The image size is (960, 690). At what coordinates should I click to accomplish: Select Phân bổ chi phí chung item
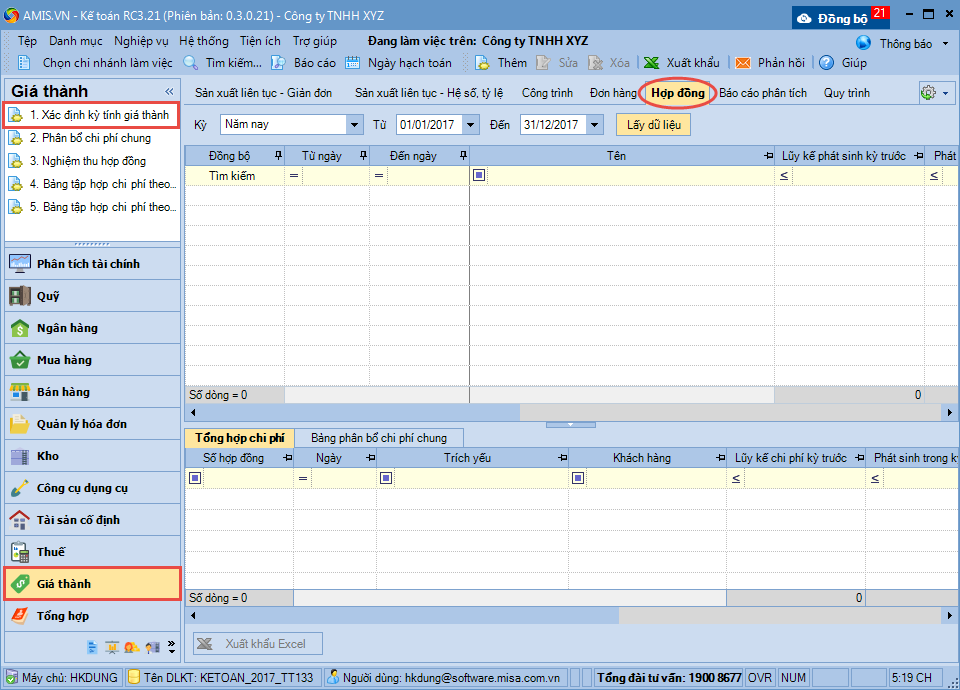point(90,138)
